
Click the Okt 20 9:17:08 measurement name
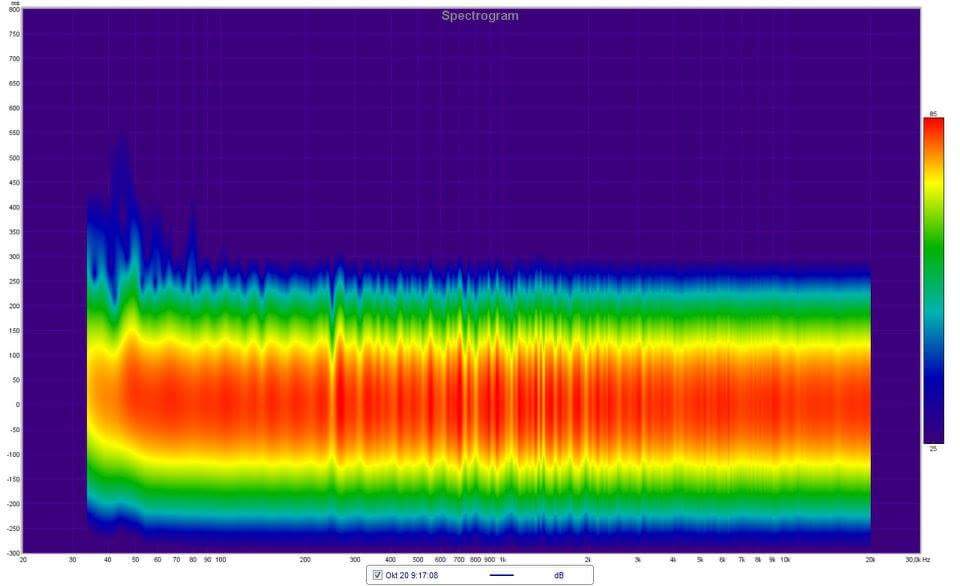click(x=410, y=575)
